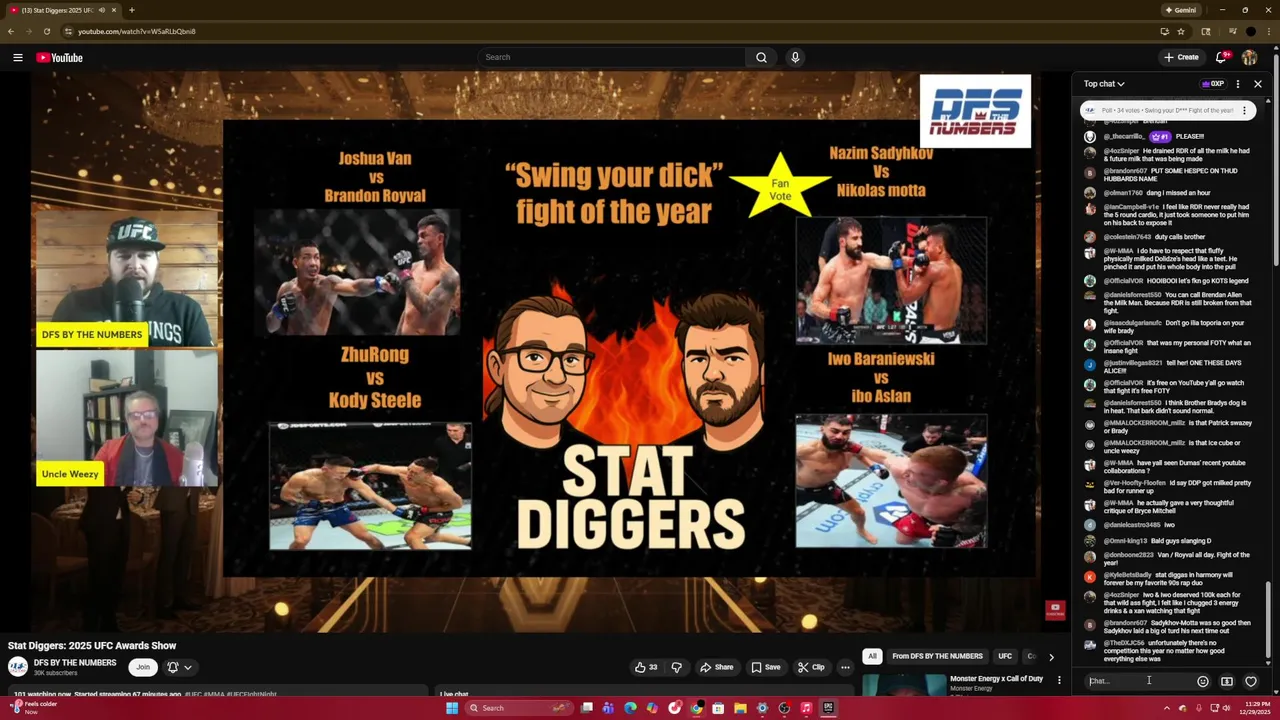Click @KyleBetsBadly chat message
The image size is (1280, 720).
pos(1169,579)
